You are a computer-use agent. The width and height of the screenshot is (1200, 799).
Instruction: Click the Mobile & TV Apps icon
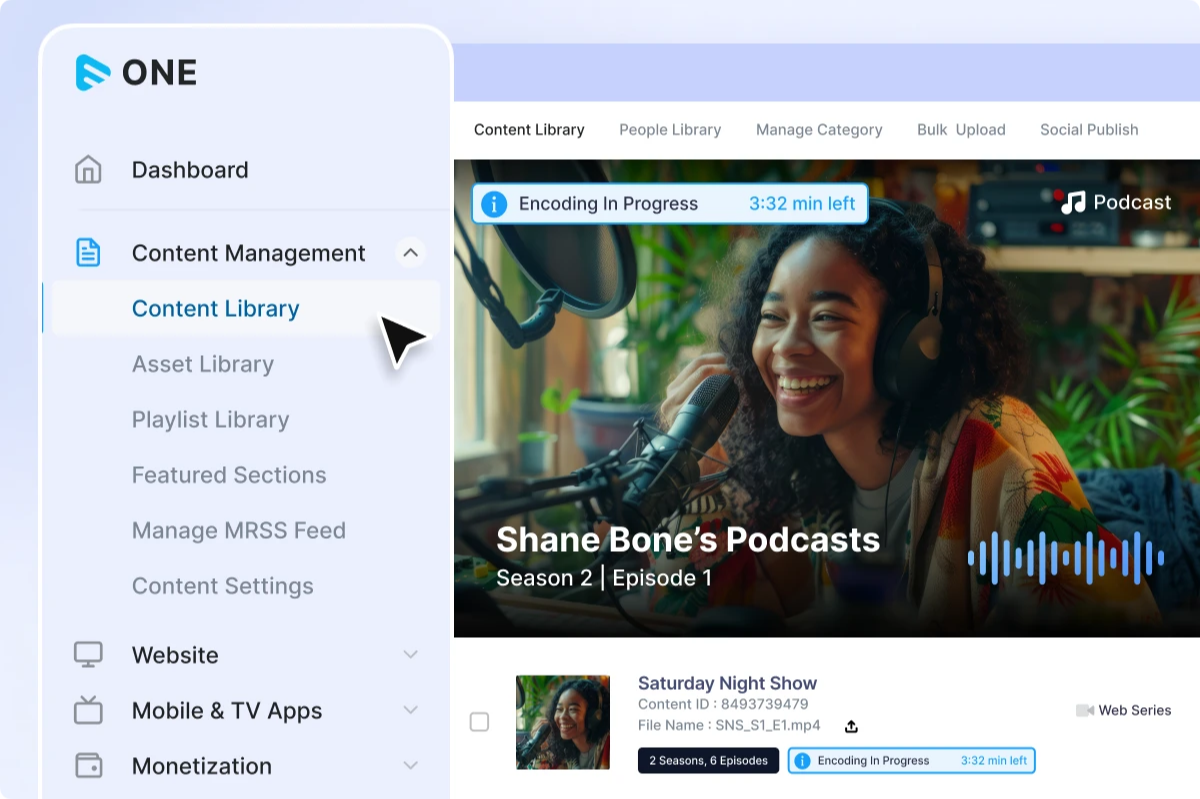88,710
